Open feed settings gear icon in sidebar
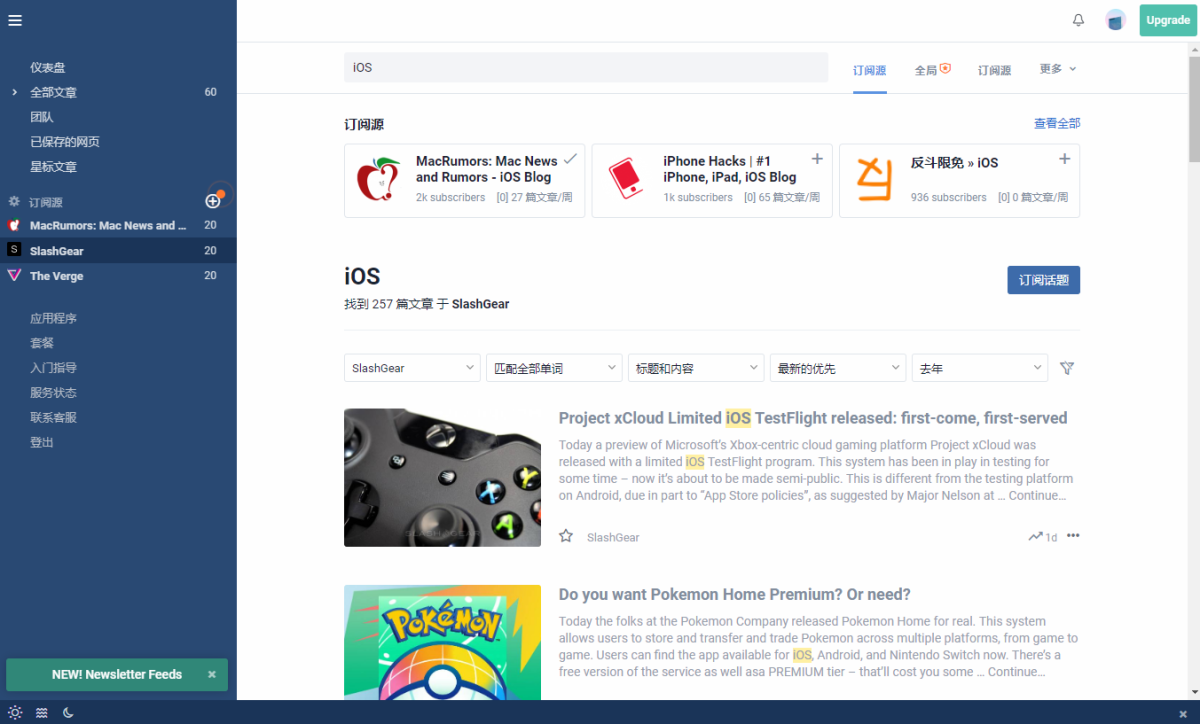Viewport: 1200px width, 724px height. (x=14, y=202)
